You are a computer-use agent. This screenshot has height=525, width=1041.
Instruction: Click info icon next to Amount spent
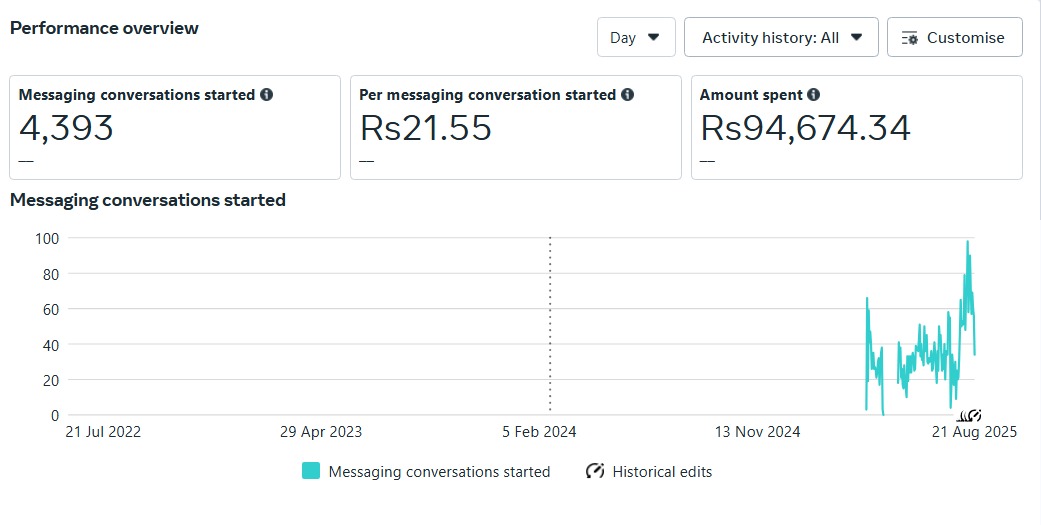pyautogui.click(x=814, y=95)
